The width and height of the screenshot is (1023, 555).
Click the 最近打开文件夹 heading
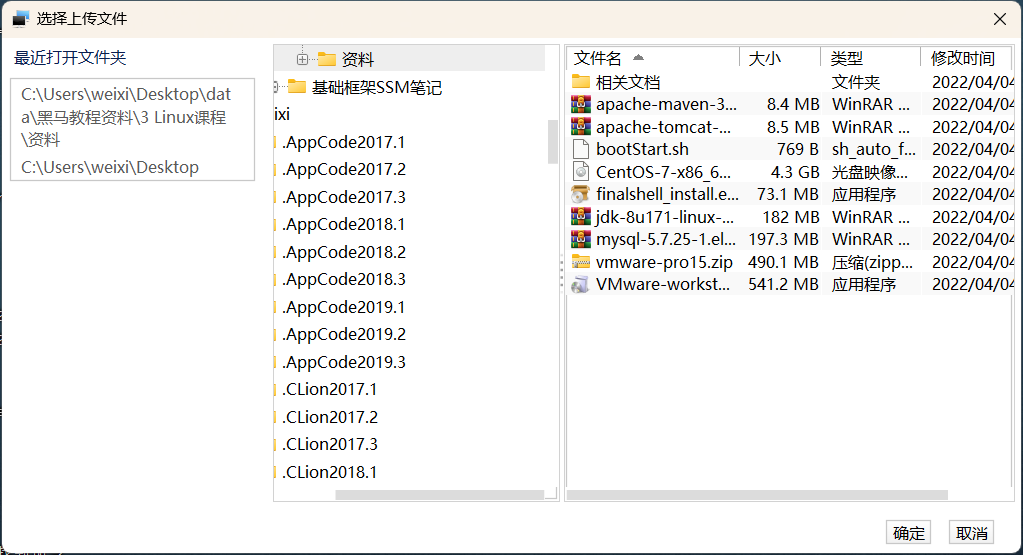(70, 57)
